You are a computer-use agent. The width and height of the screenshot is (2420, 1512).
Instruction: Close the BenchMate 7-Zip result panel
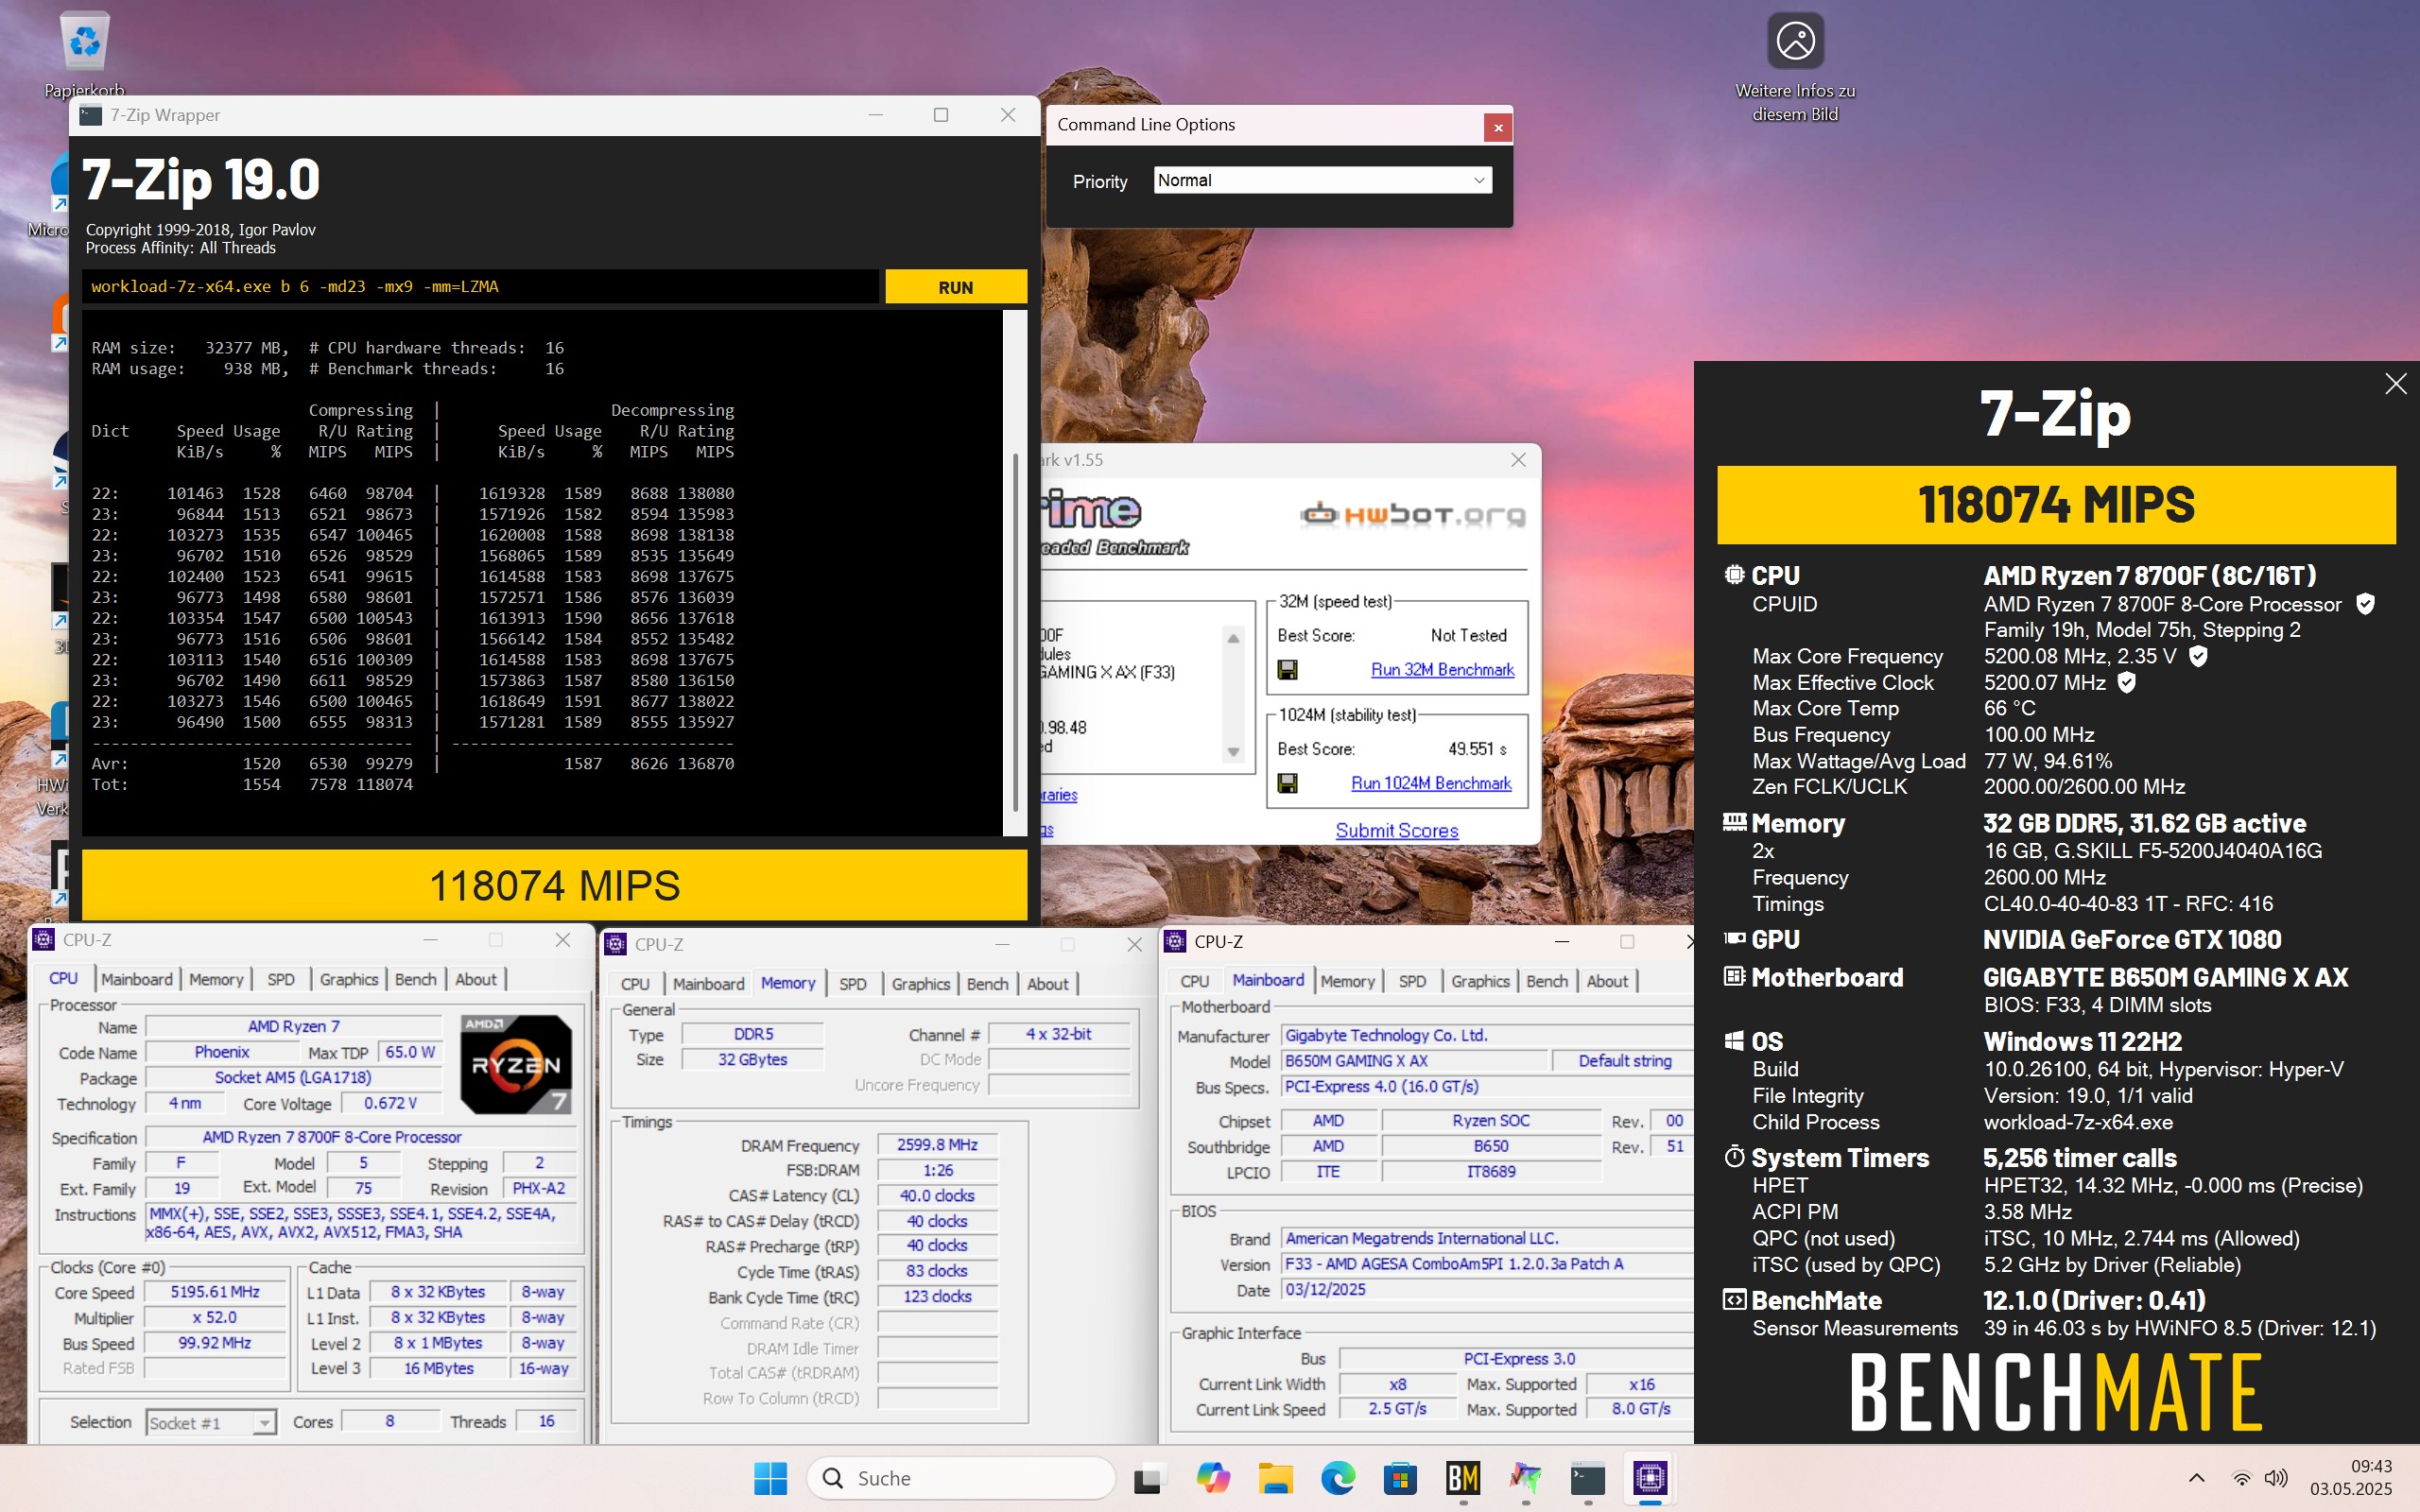tap(2395, 384)
